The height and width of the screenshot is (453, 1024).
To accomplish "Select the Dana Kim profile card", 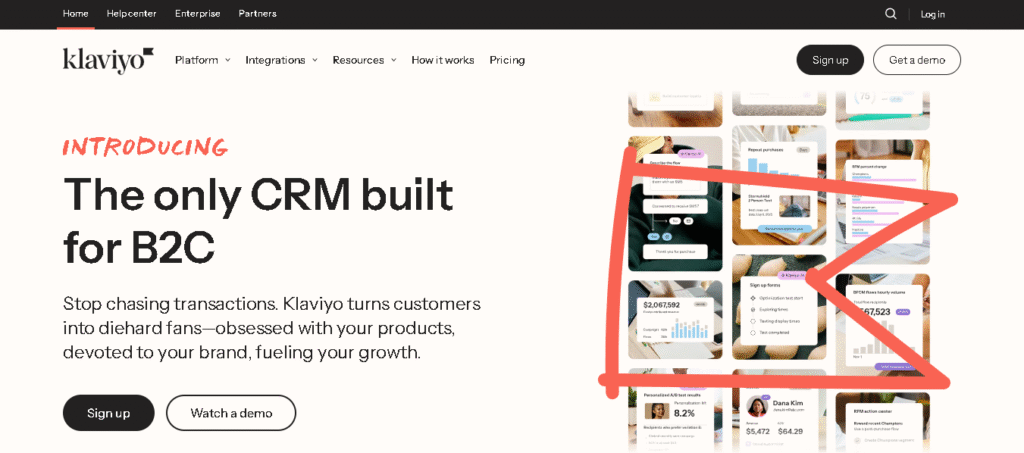I will point(778,418).
